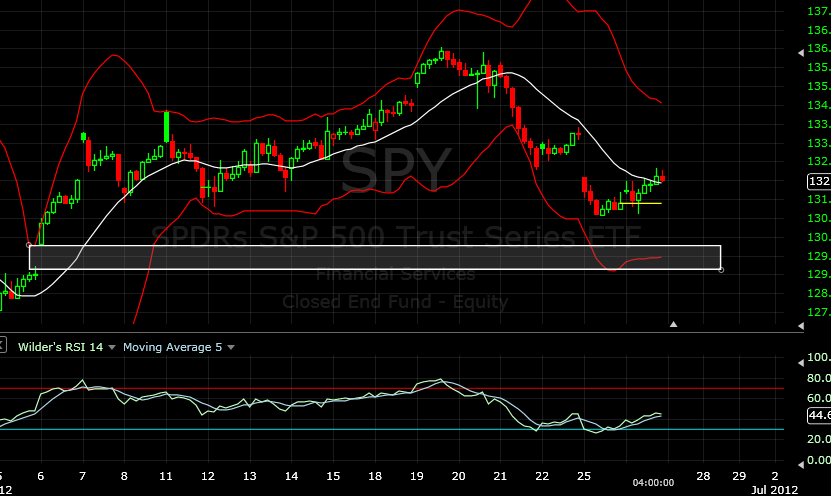Select the short yellow horizontal line drawing

(x=640, y=203)
